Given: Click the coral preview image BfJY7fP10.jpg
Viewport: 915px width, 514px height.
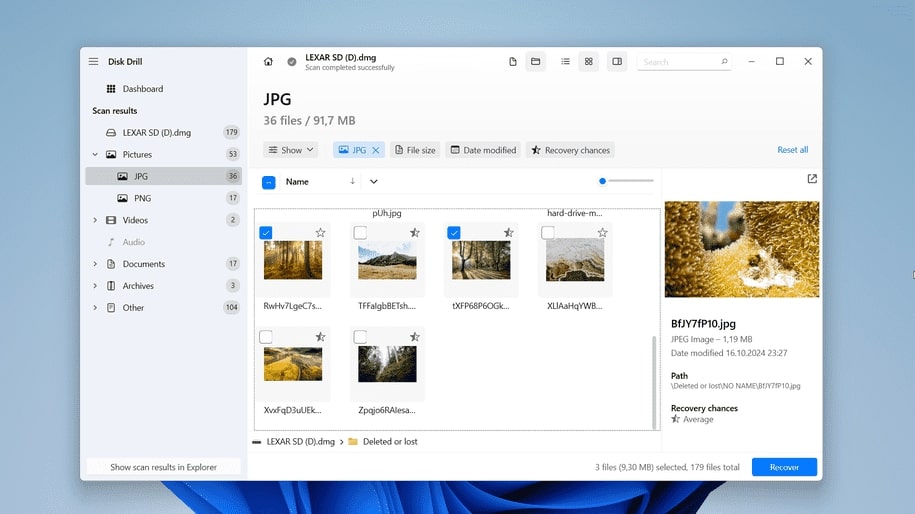Looking at the screenshot, I should point(742,249).
